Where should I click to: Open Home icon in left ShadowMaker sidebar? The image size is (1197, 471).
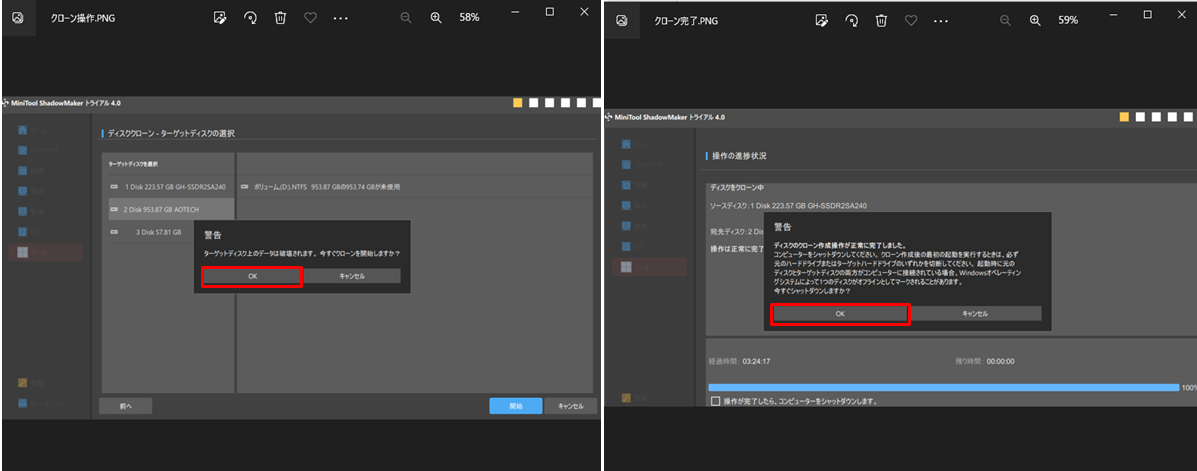tap(23, 131)
